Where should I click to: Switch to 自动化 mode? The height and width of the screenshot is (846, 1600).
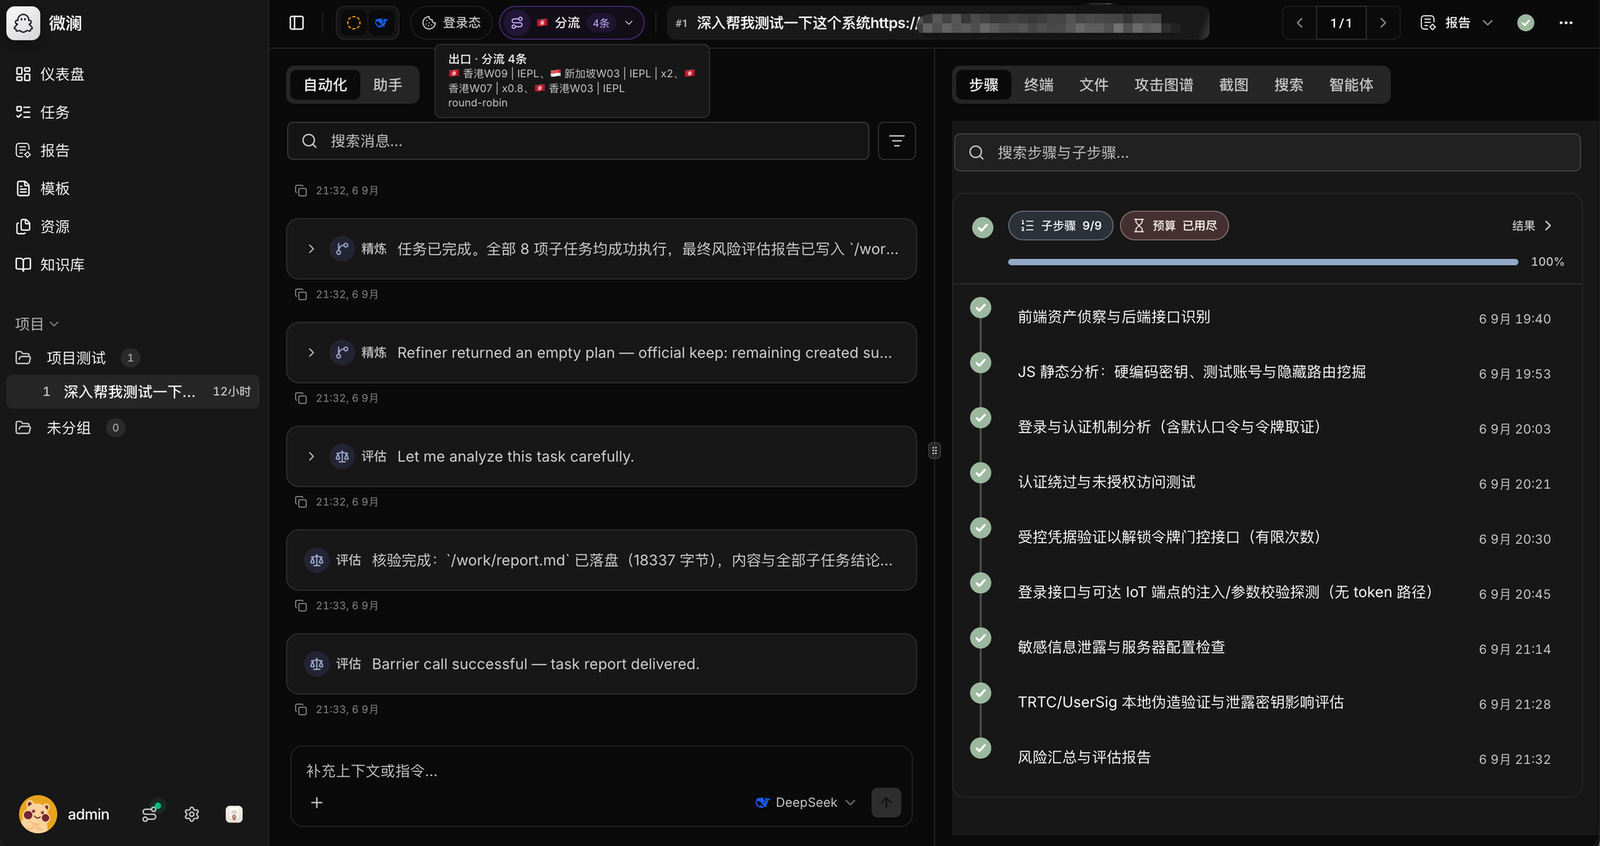point(325,85)
